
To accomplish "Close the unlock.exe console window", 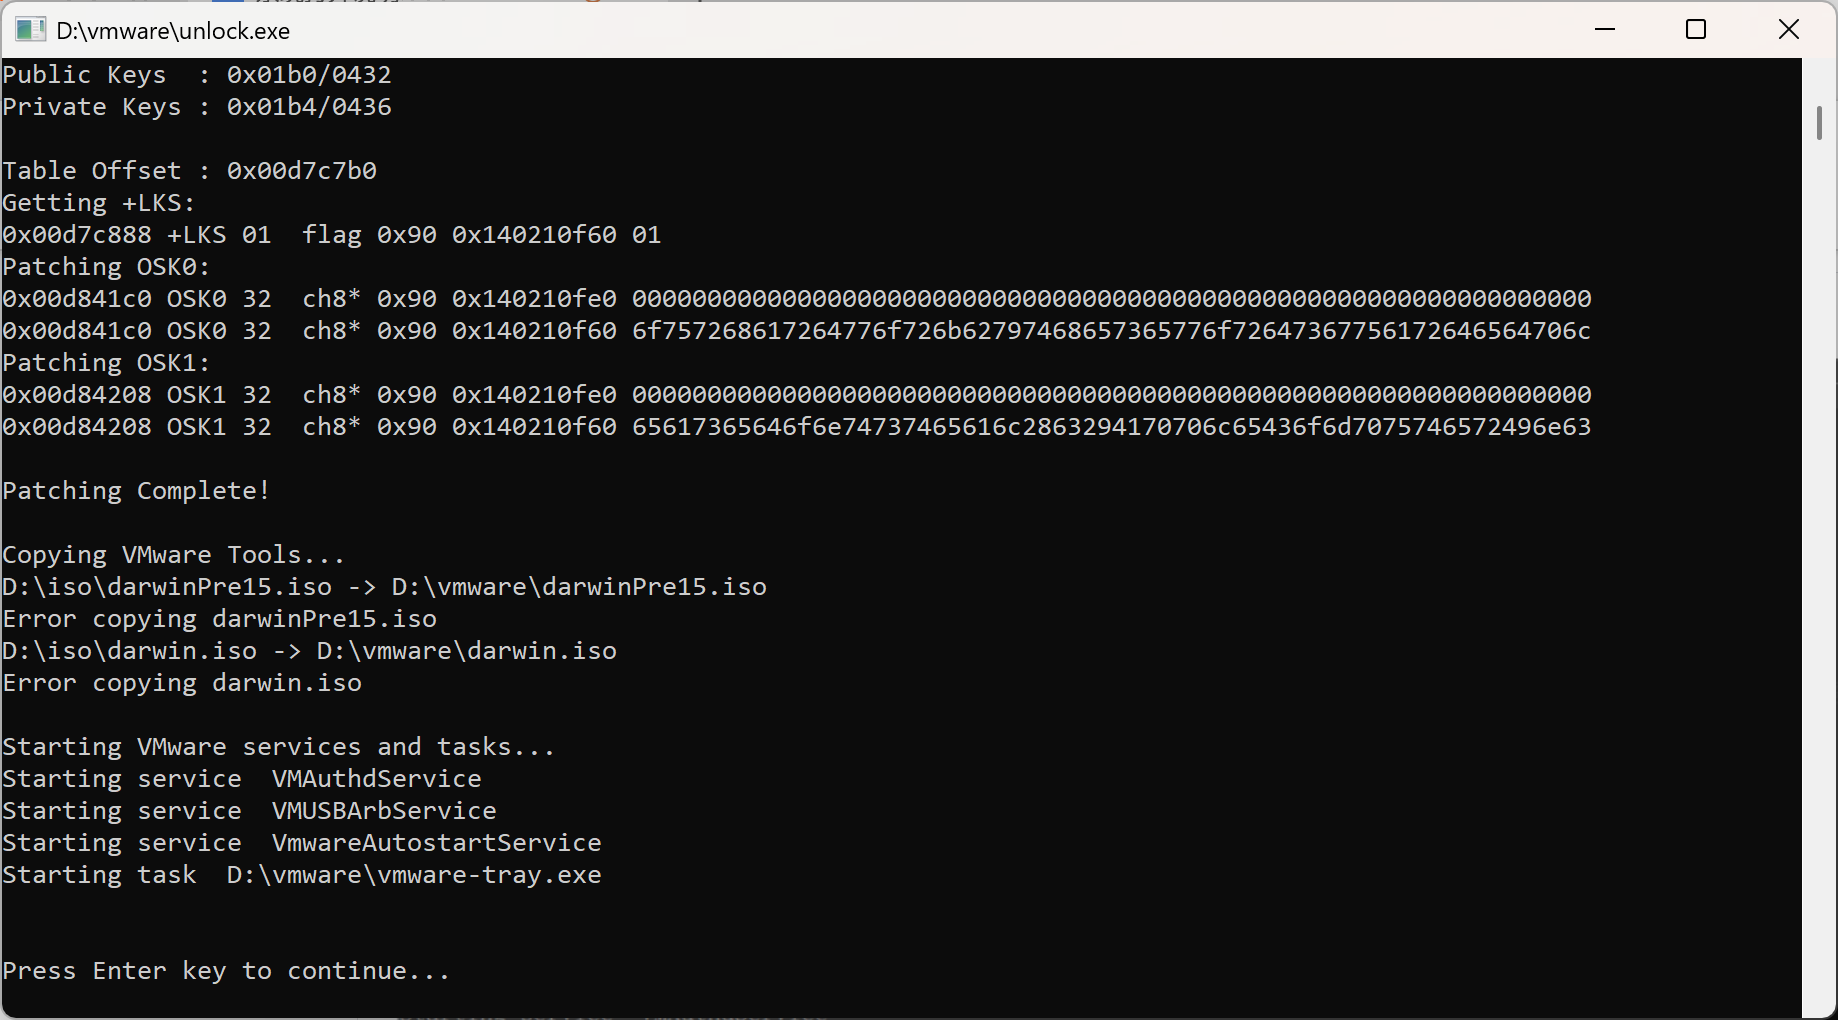I will (x=1789, y=29).
